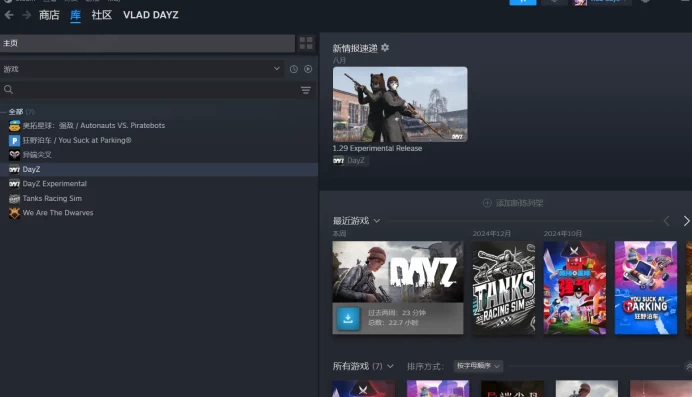Click the You Suck at Parking P icon

[15, 140]
